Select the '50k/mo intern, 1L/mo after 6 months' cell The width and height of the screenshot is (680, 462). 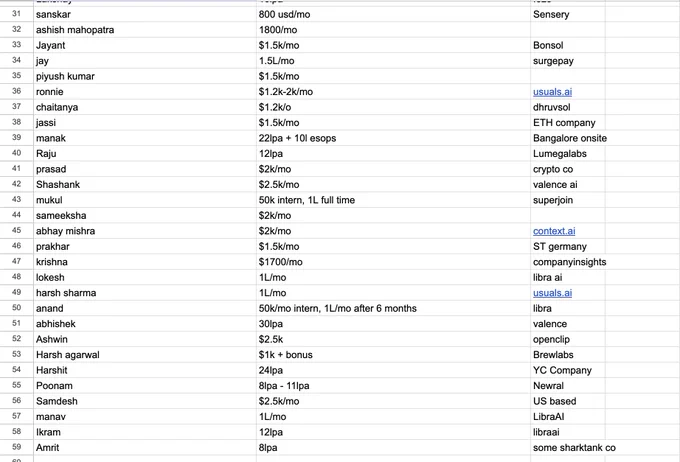[393, 308]
